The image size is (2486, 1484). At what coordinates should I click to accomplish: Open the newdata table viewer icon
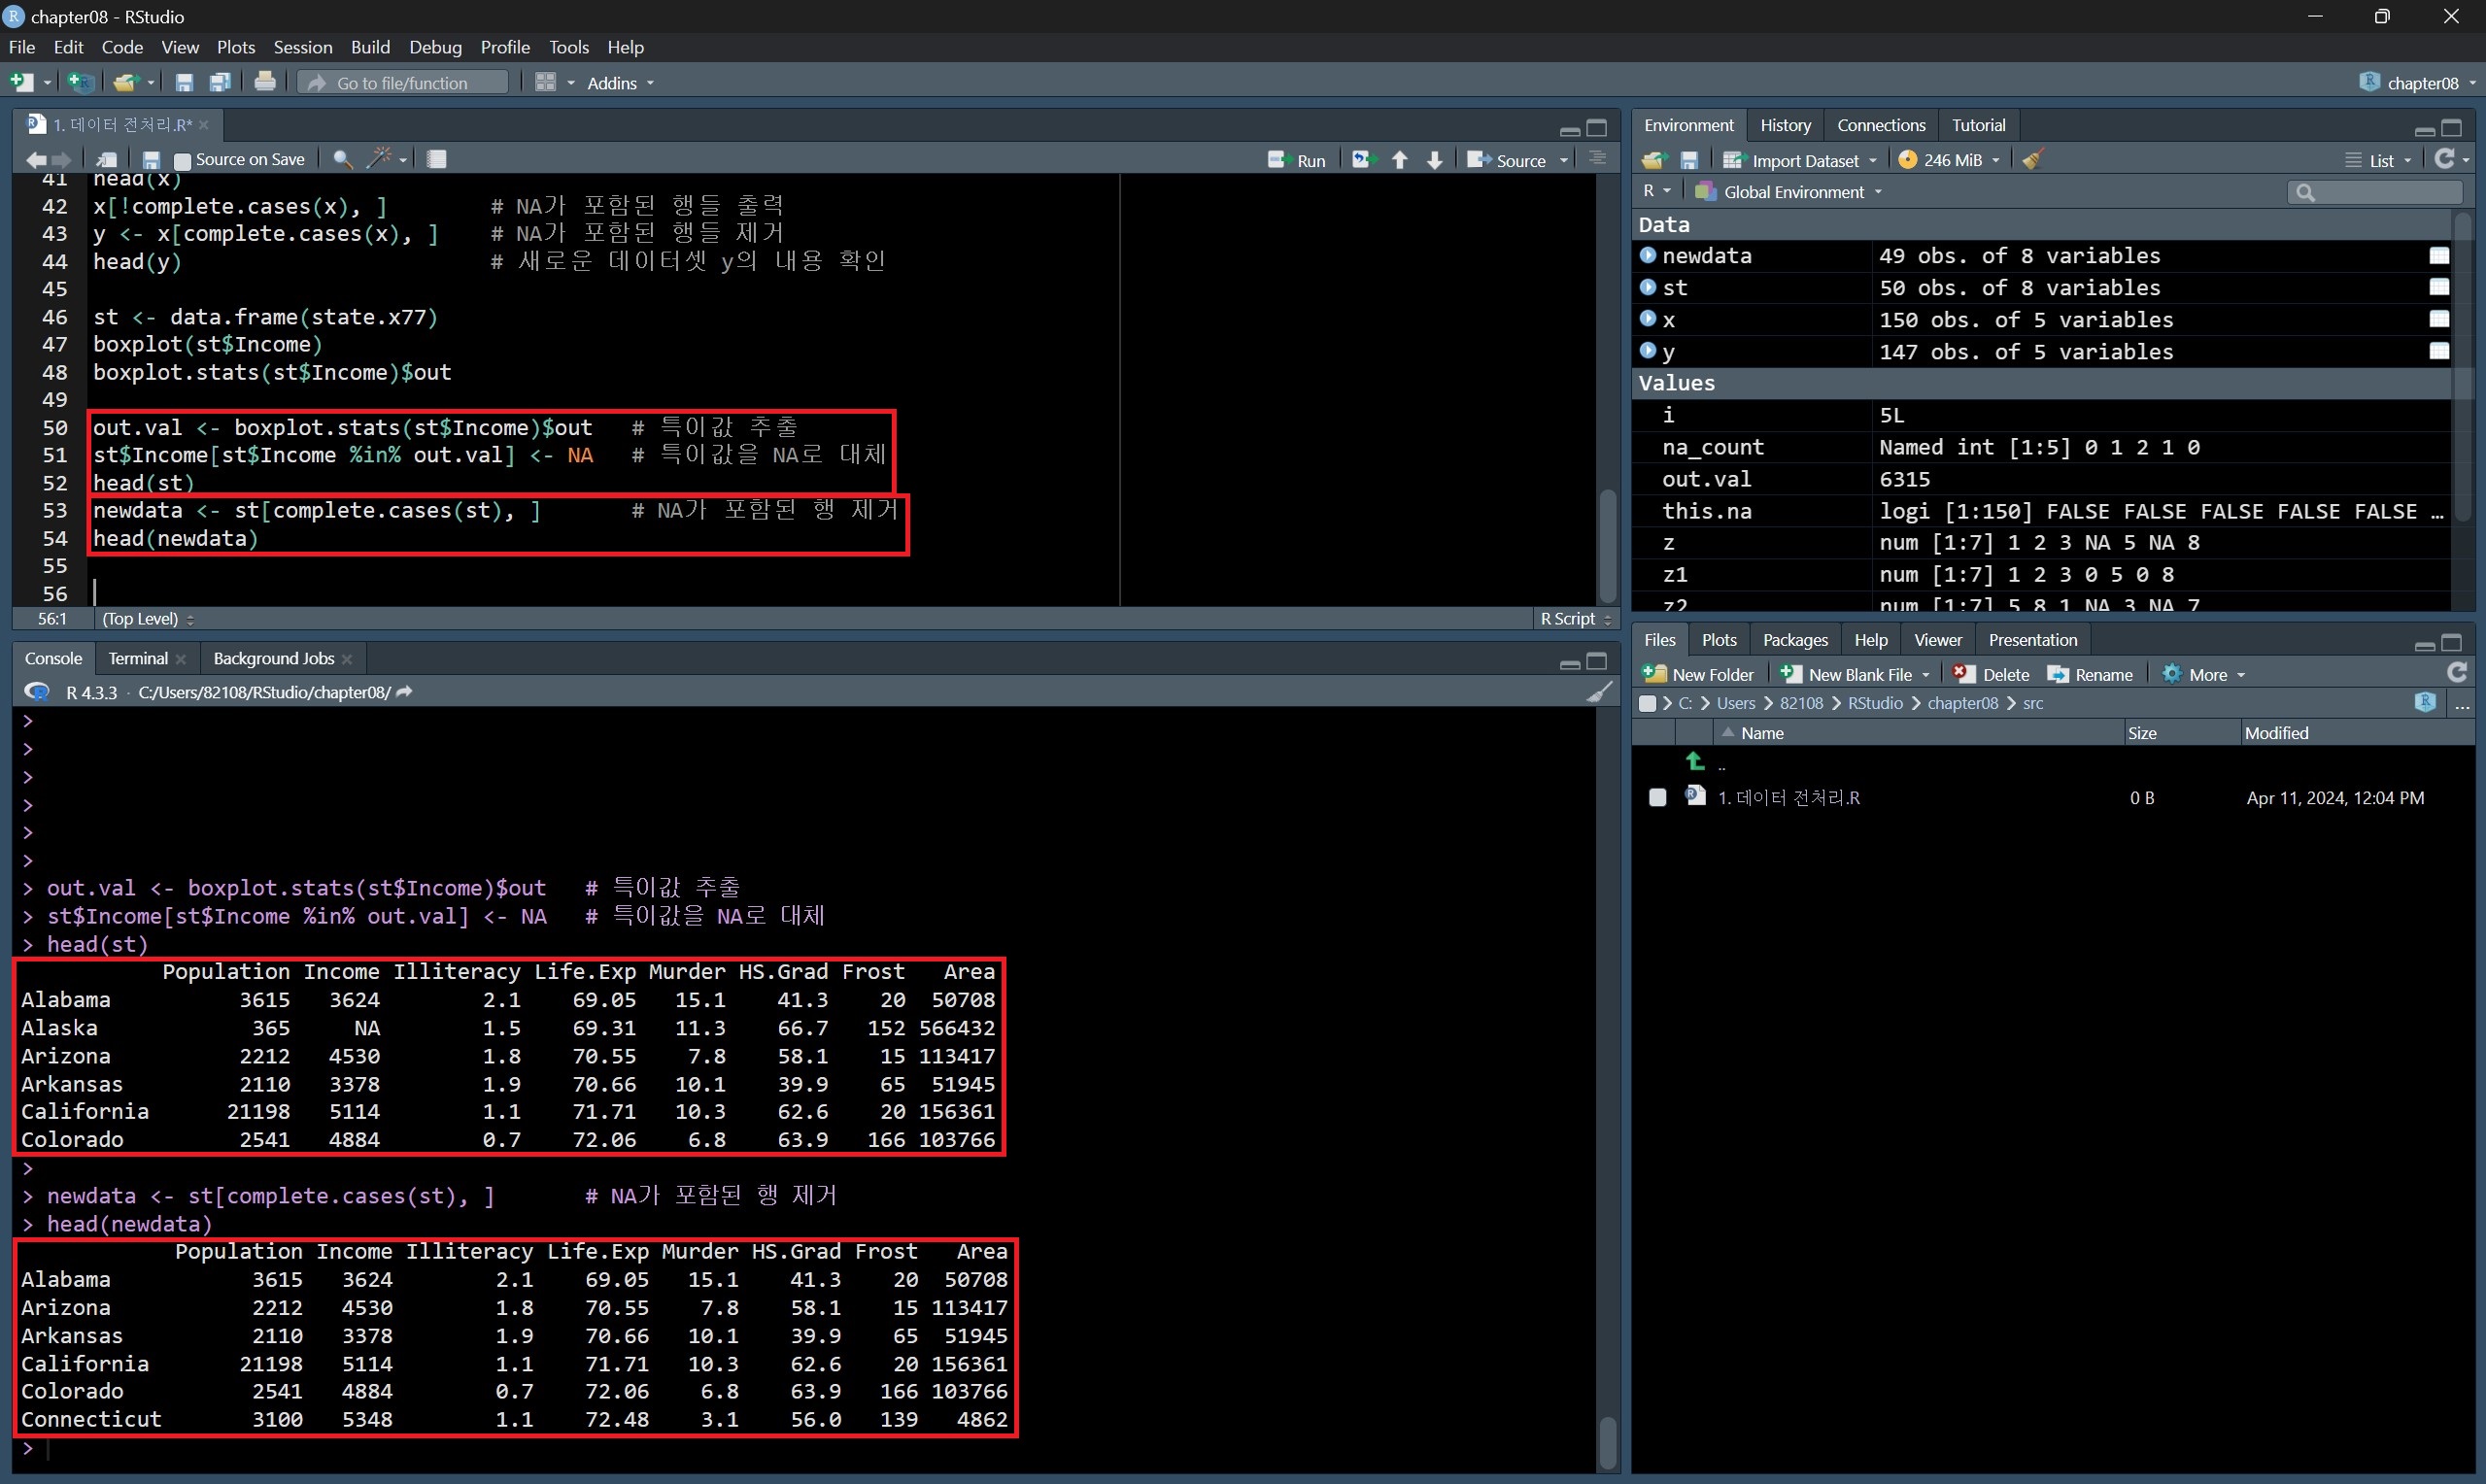pyautogui.click(x=2439, y=256)
